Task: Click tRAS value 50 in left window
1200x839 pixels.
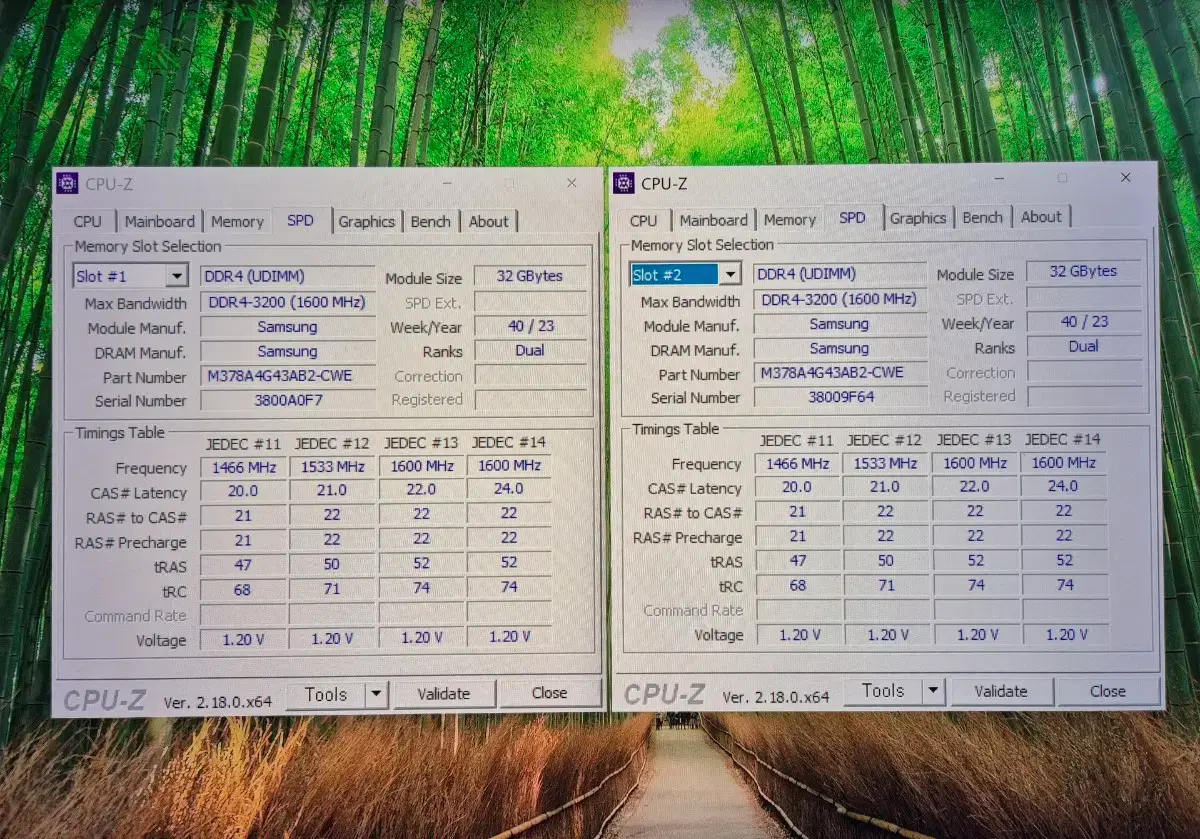Action: [x=332, y=565]
